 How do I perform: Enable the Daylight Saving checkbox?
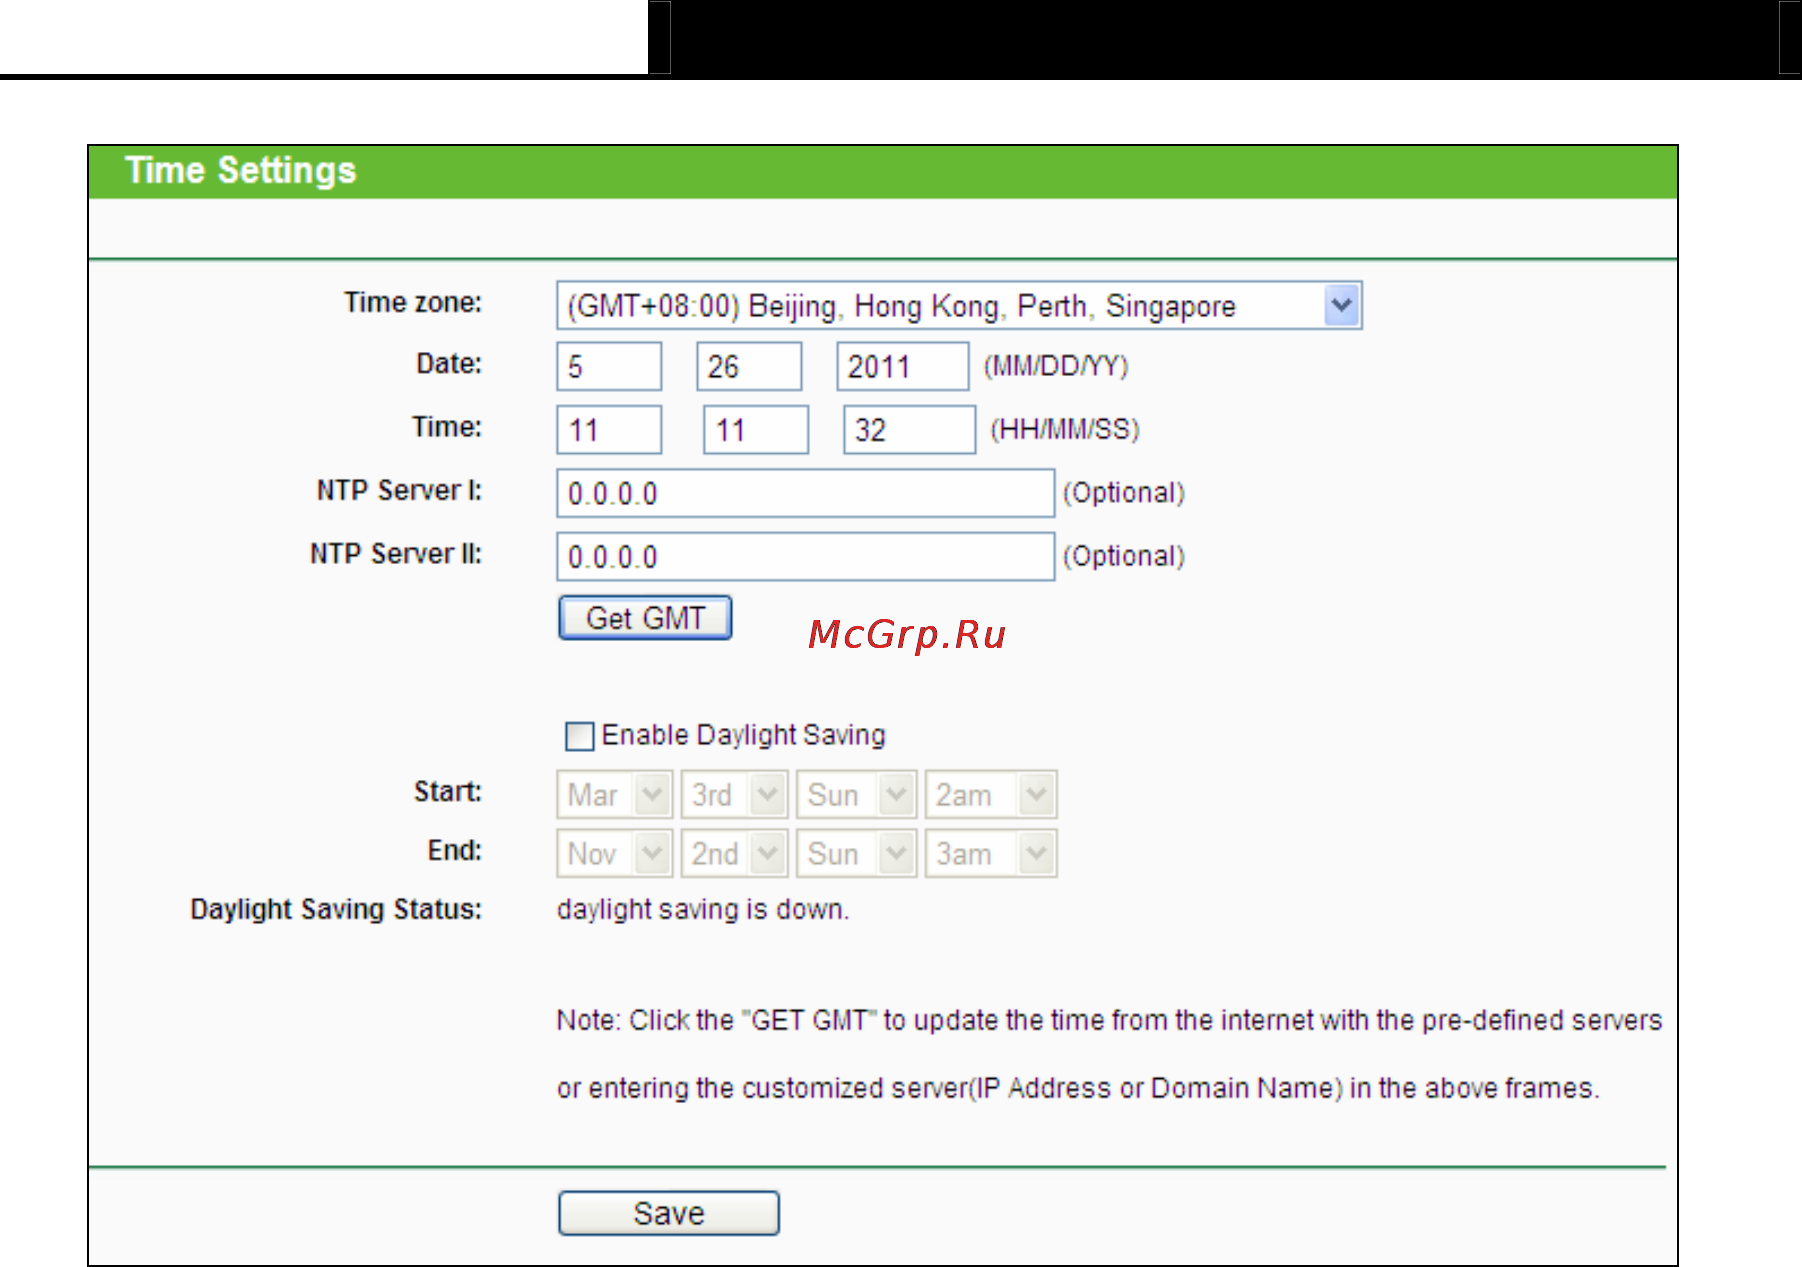click(x=579, y=736)
